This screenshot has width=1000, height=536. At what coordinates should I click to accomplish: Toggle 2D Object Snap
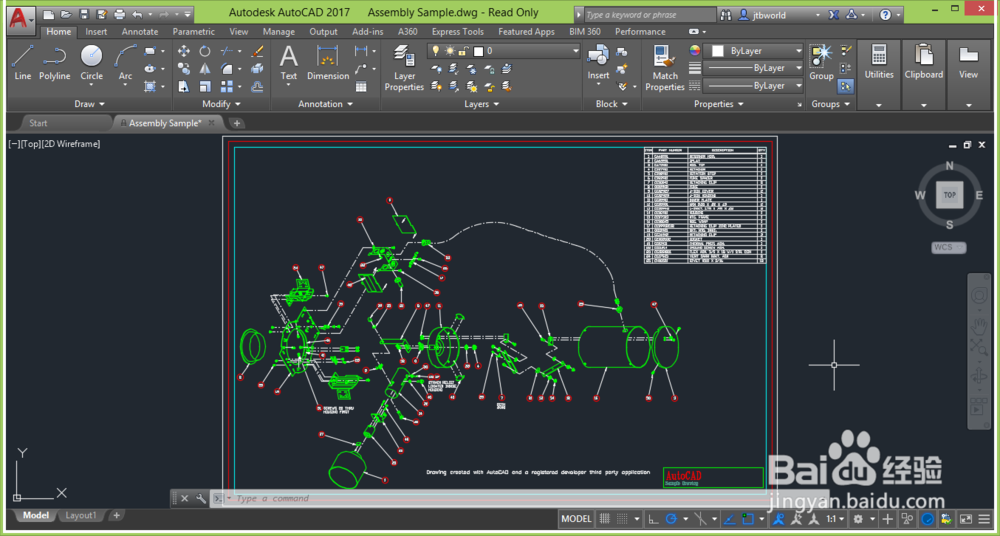(749, 519)
